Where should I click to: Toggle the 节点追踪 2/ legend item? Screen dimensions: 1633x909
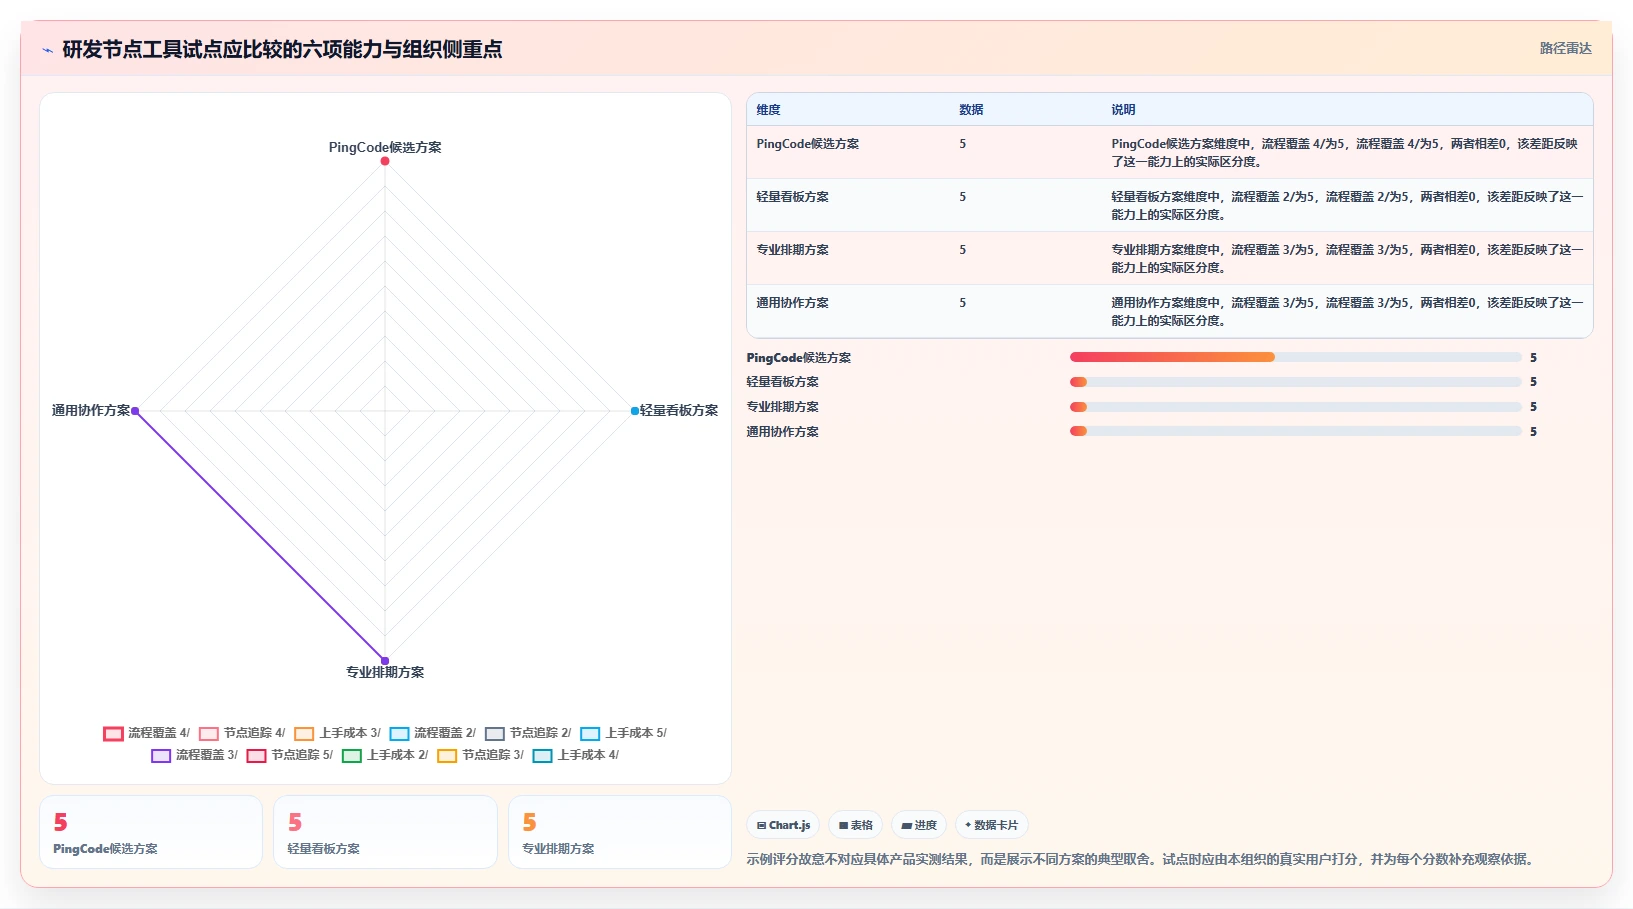pyautogui.click(x=528, y=733)
